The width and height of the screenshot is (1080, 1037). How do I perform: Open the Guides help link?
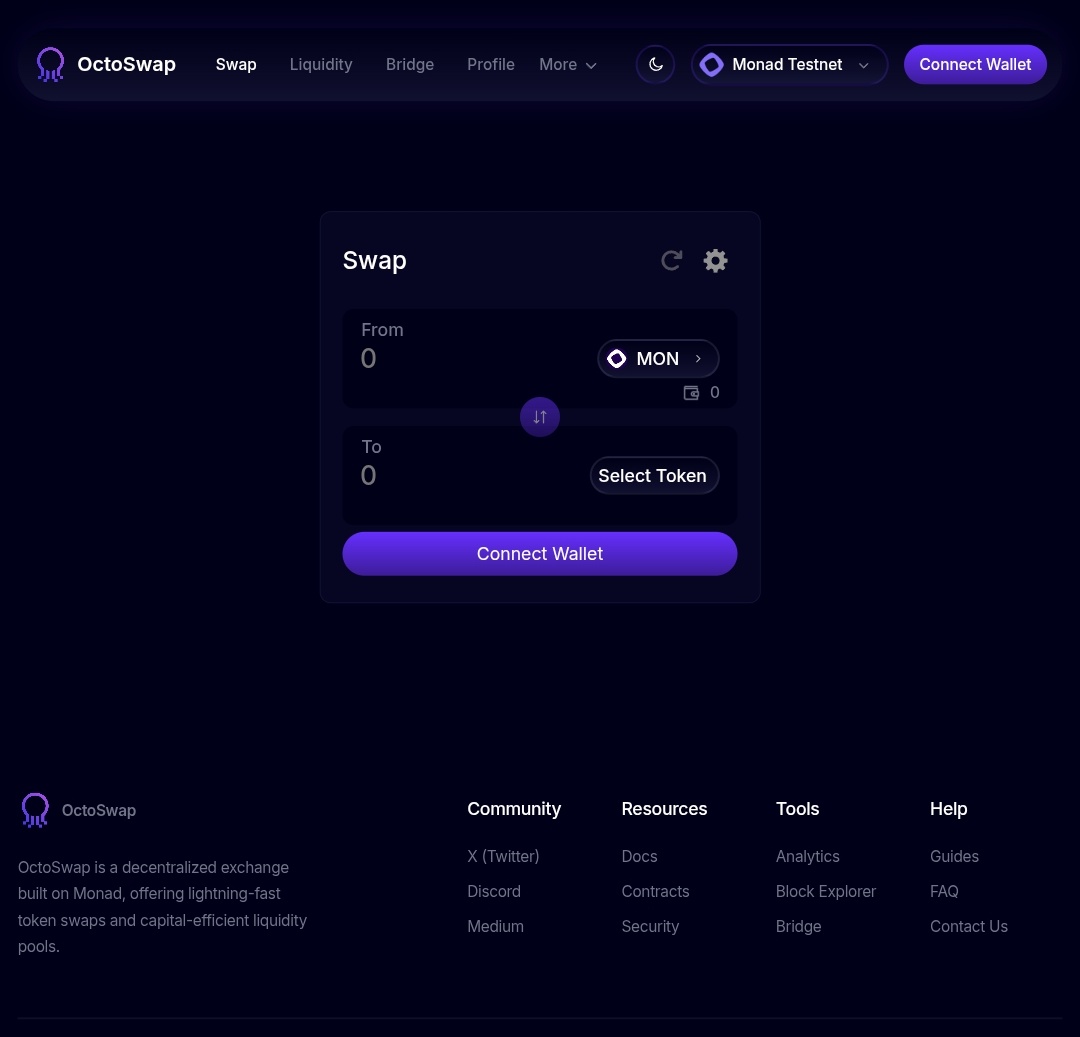click(954, 857)
